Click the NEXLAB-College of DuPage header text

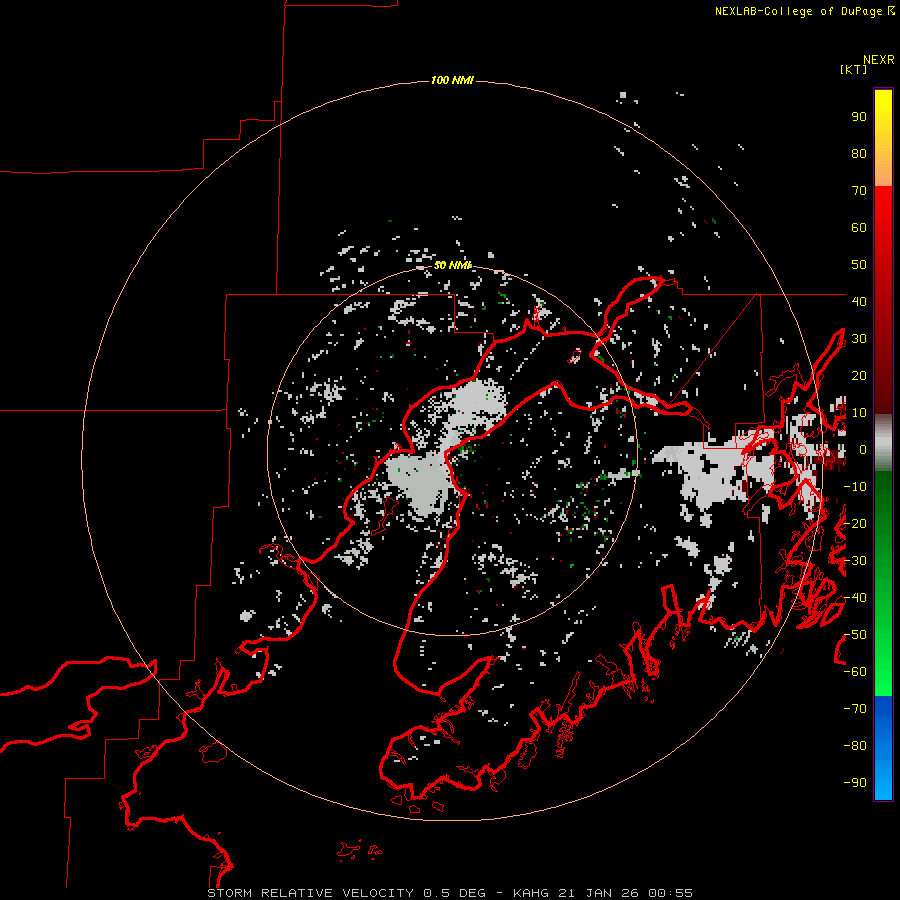(x=804, y=11)
